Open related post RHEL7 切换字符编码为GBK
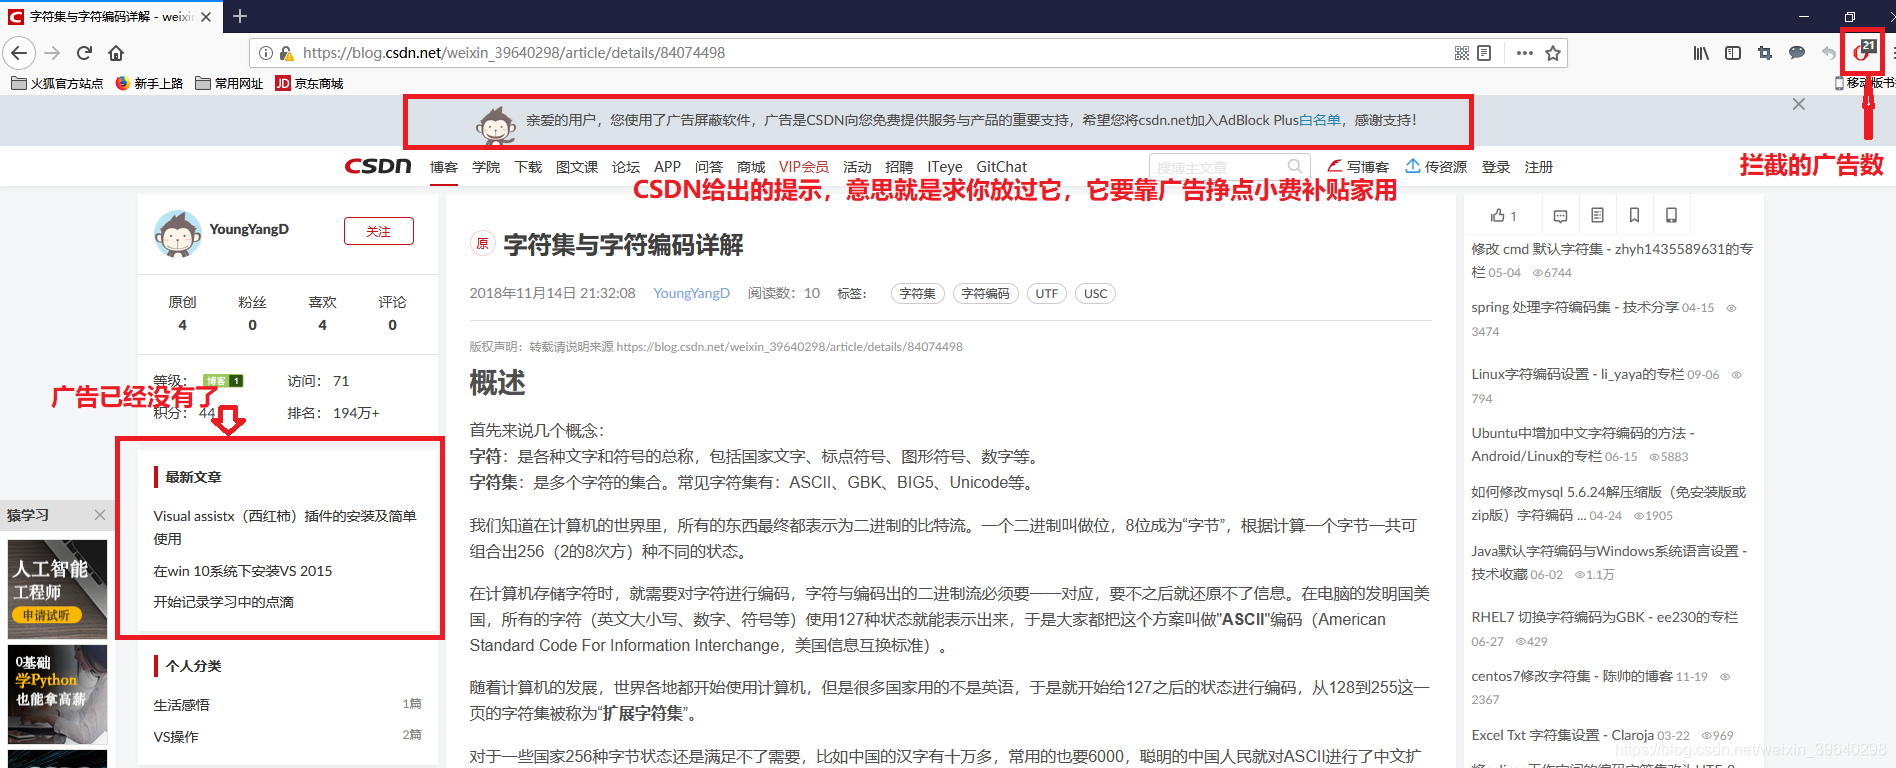 pyautogui.click(x=1604, y=617)
